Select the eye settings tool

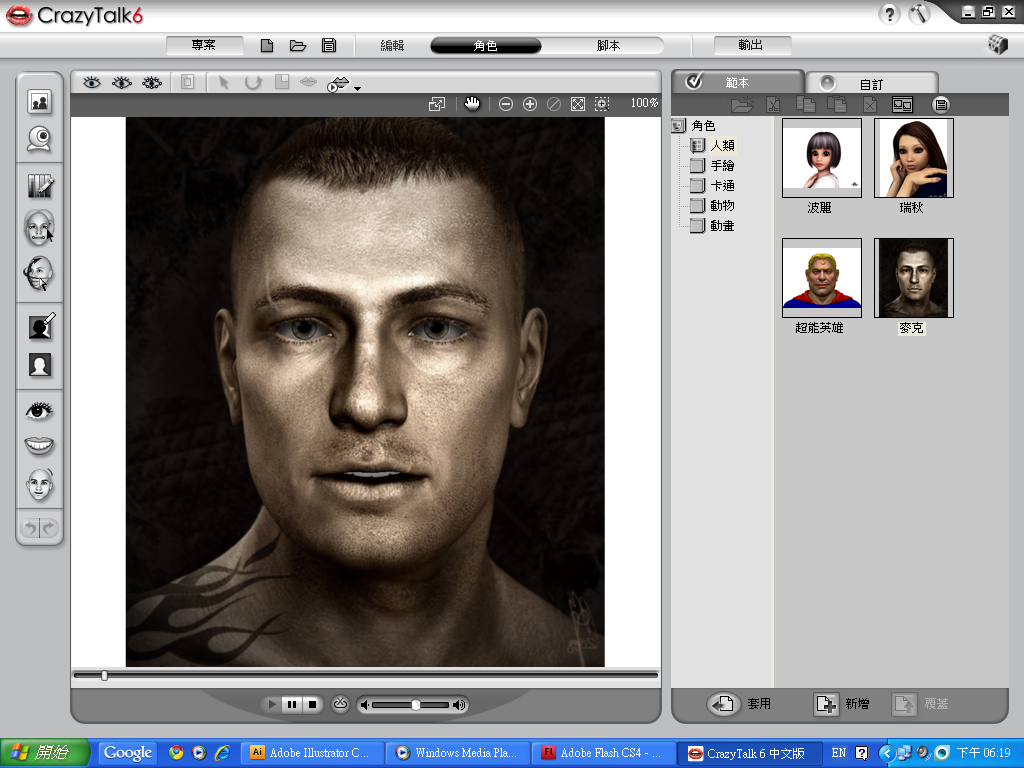click(x=40, y=410)
